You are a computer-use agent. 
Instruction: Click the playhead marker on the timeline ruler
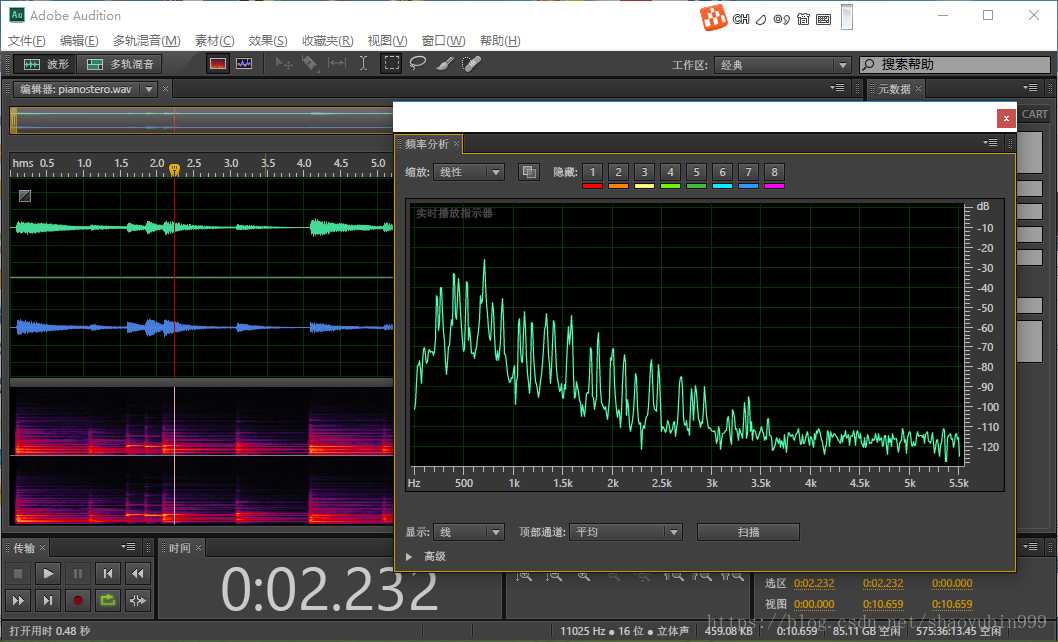(174, 169)
